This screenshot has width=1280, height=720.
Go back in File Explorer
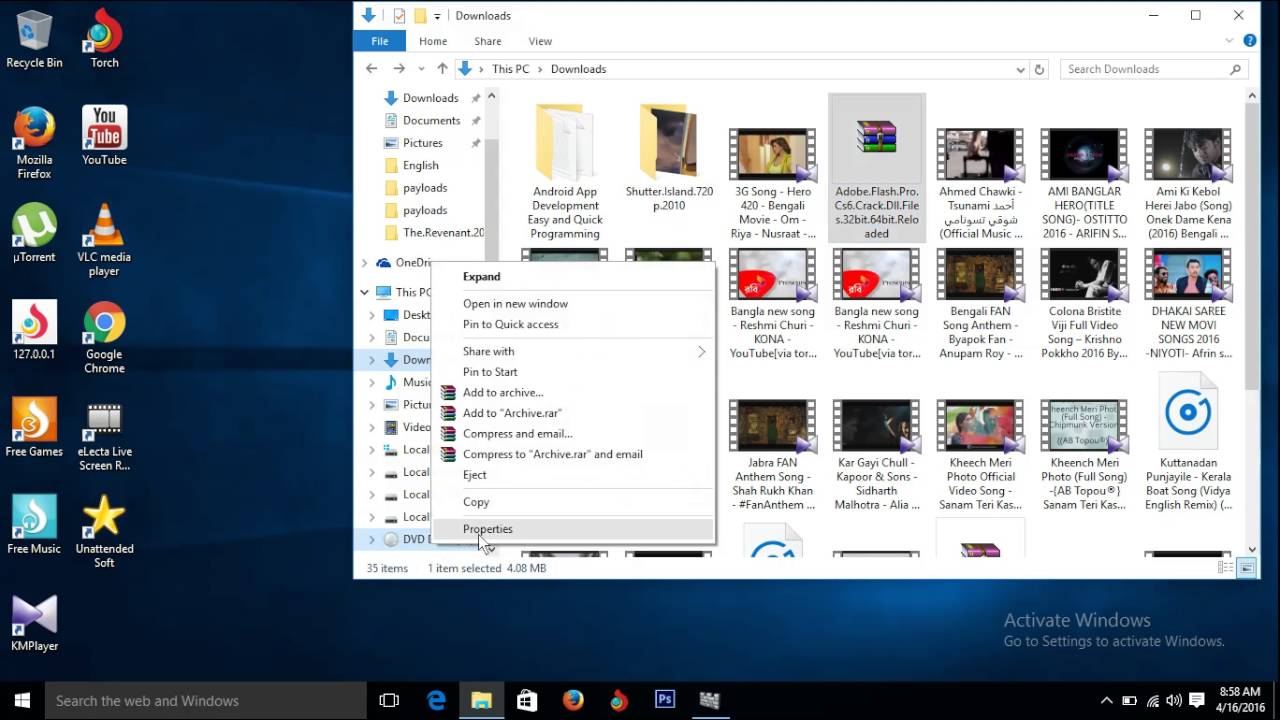(372, 69)
